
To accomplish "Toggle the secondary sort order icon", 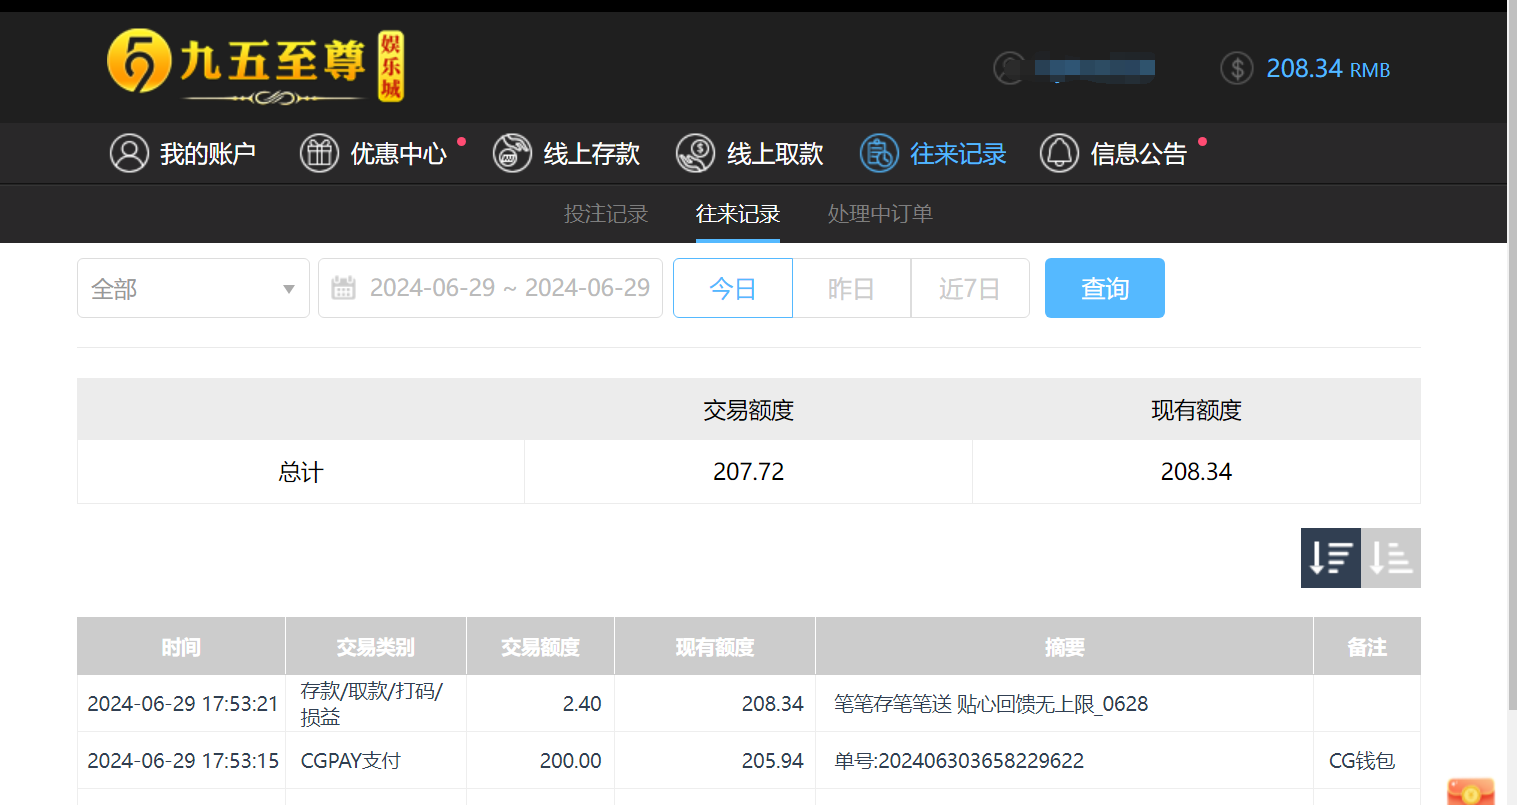I will 1391,558.
